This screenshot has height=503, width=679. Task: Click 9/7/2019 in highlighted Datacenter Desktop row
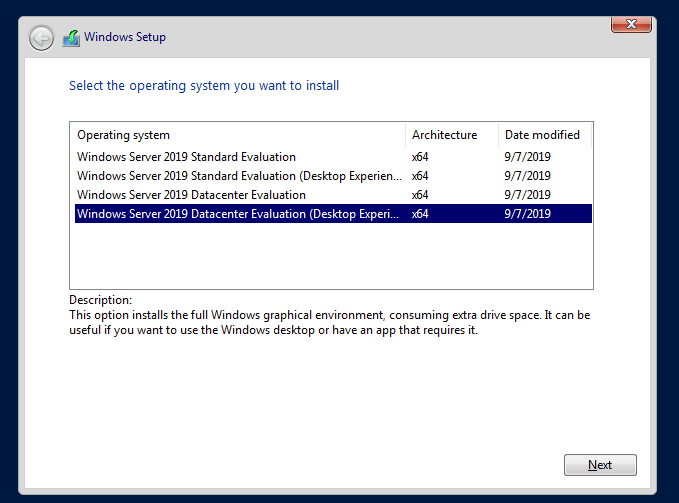click(x=527, y=214)
